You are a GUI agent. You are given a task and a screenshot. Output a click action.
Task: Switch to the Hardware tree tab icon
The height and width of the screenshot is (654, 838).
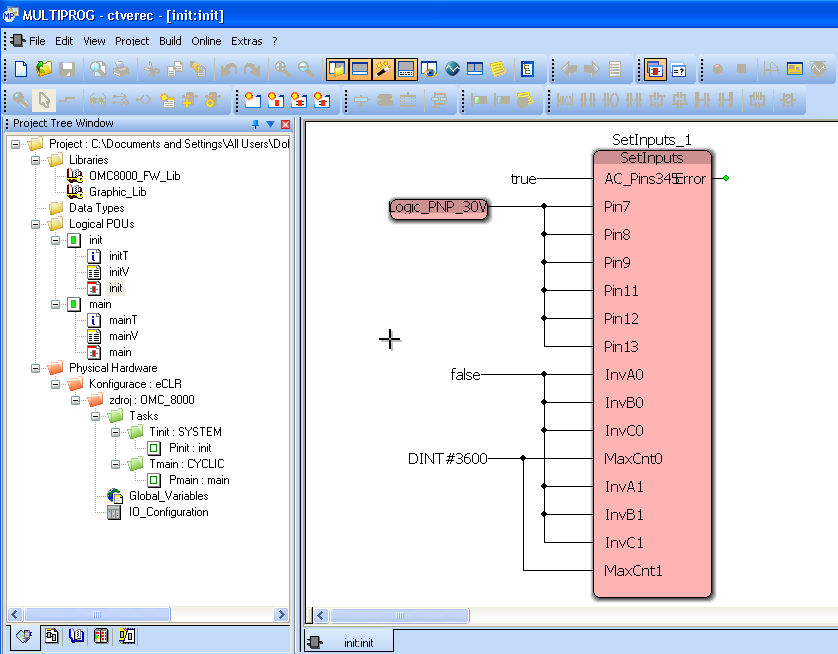pyautogui.click(x=101, y=636)
